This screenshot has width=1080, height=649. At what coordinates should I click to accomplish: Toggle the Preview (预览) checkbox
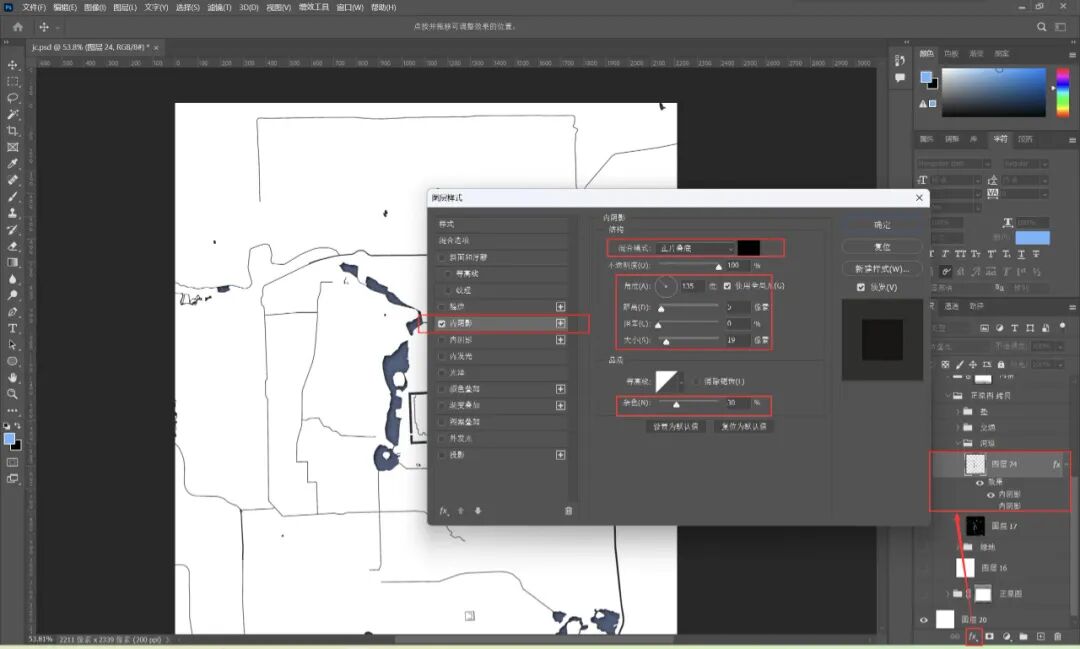861,287
